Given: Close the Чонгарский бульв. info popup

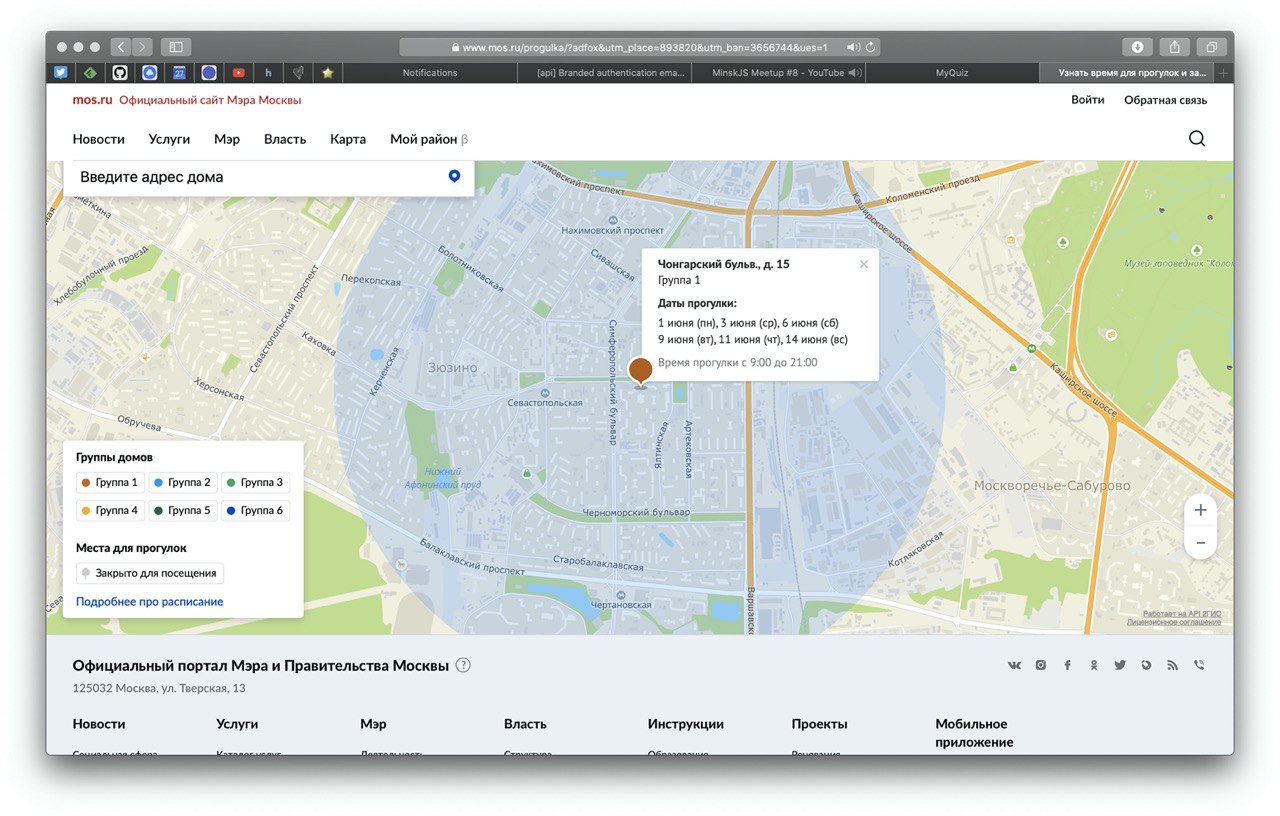Looking at the screenshot, I should coord(864,264).
